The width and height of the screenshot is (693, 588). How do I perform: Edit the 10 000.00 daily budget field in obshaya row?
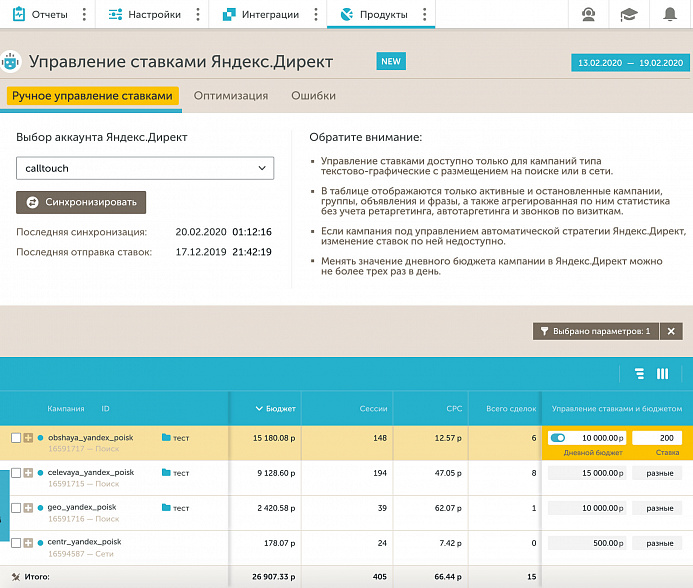tap(586, 438)
